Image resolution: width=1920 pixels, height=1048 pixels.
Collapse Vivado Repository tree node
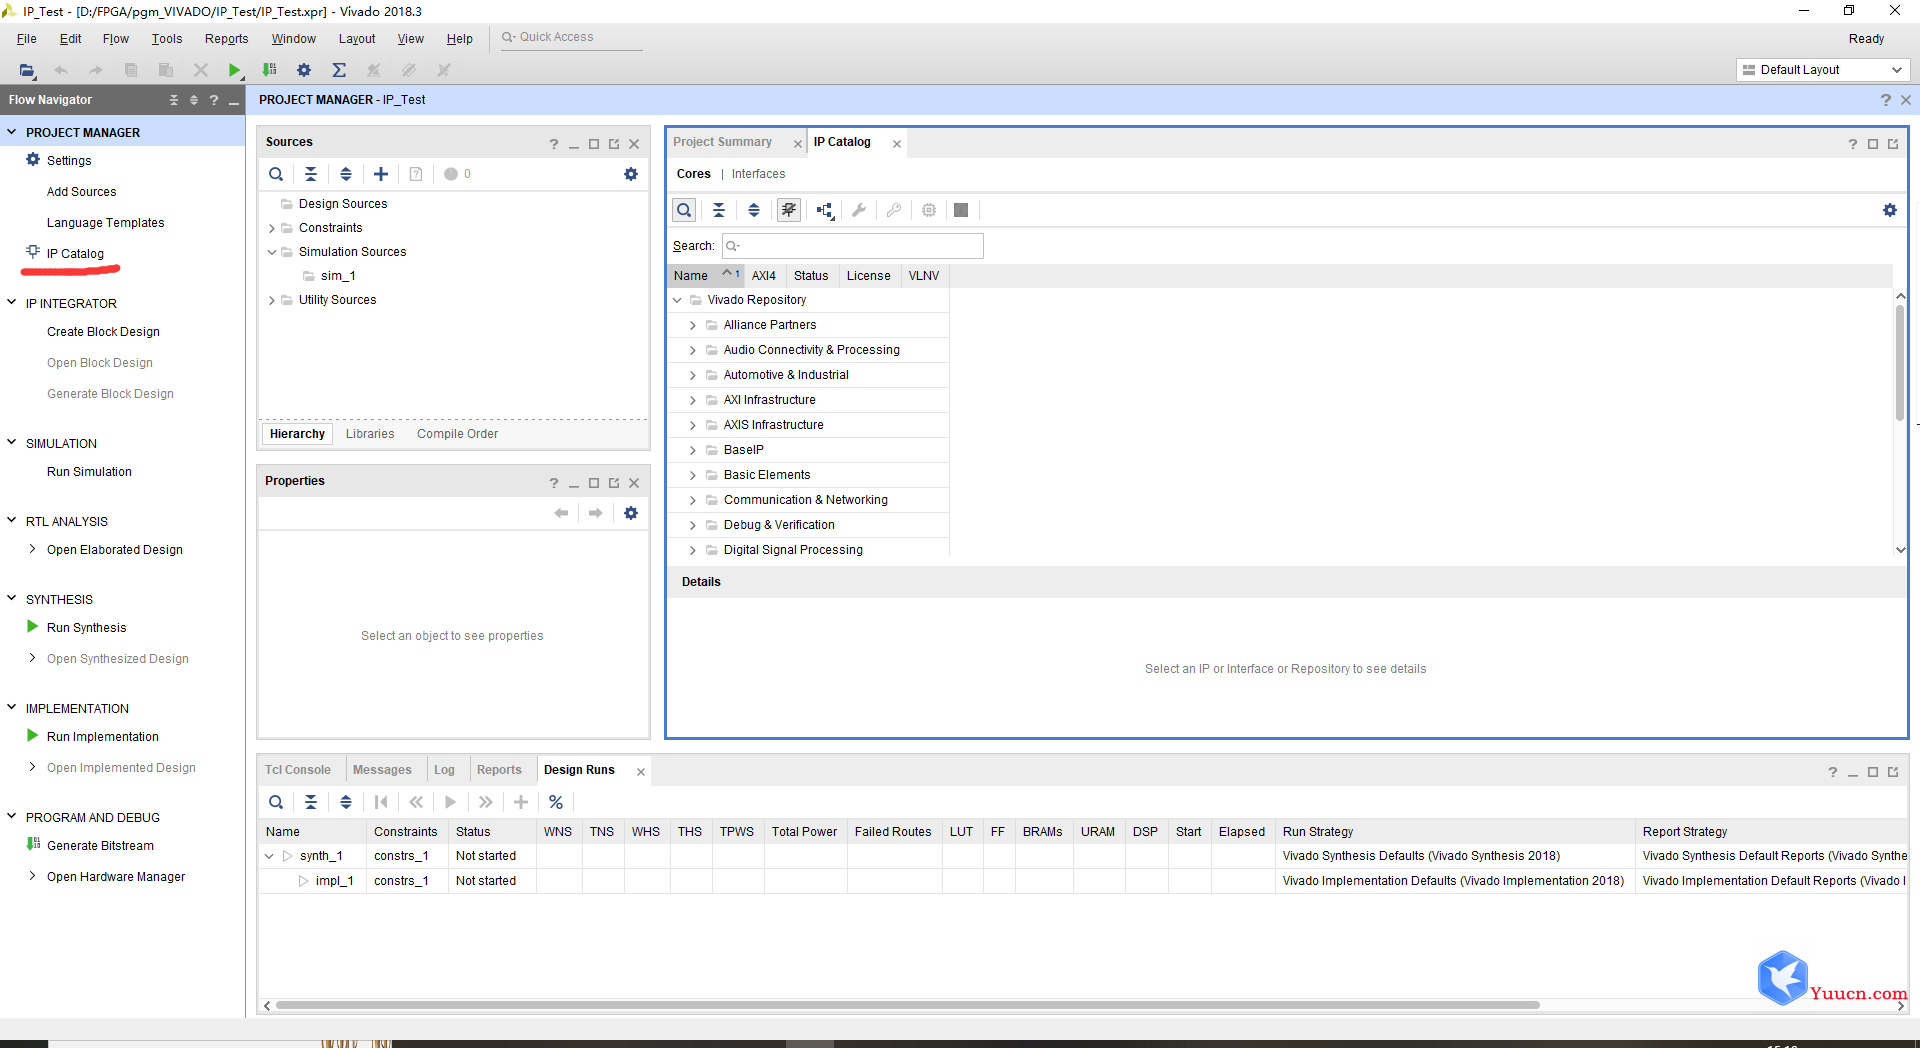click(677, 300)
